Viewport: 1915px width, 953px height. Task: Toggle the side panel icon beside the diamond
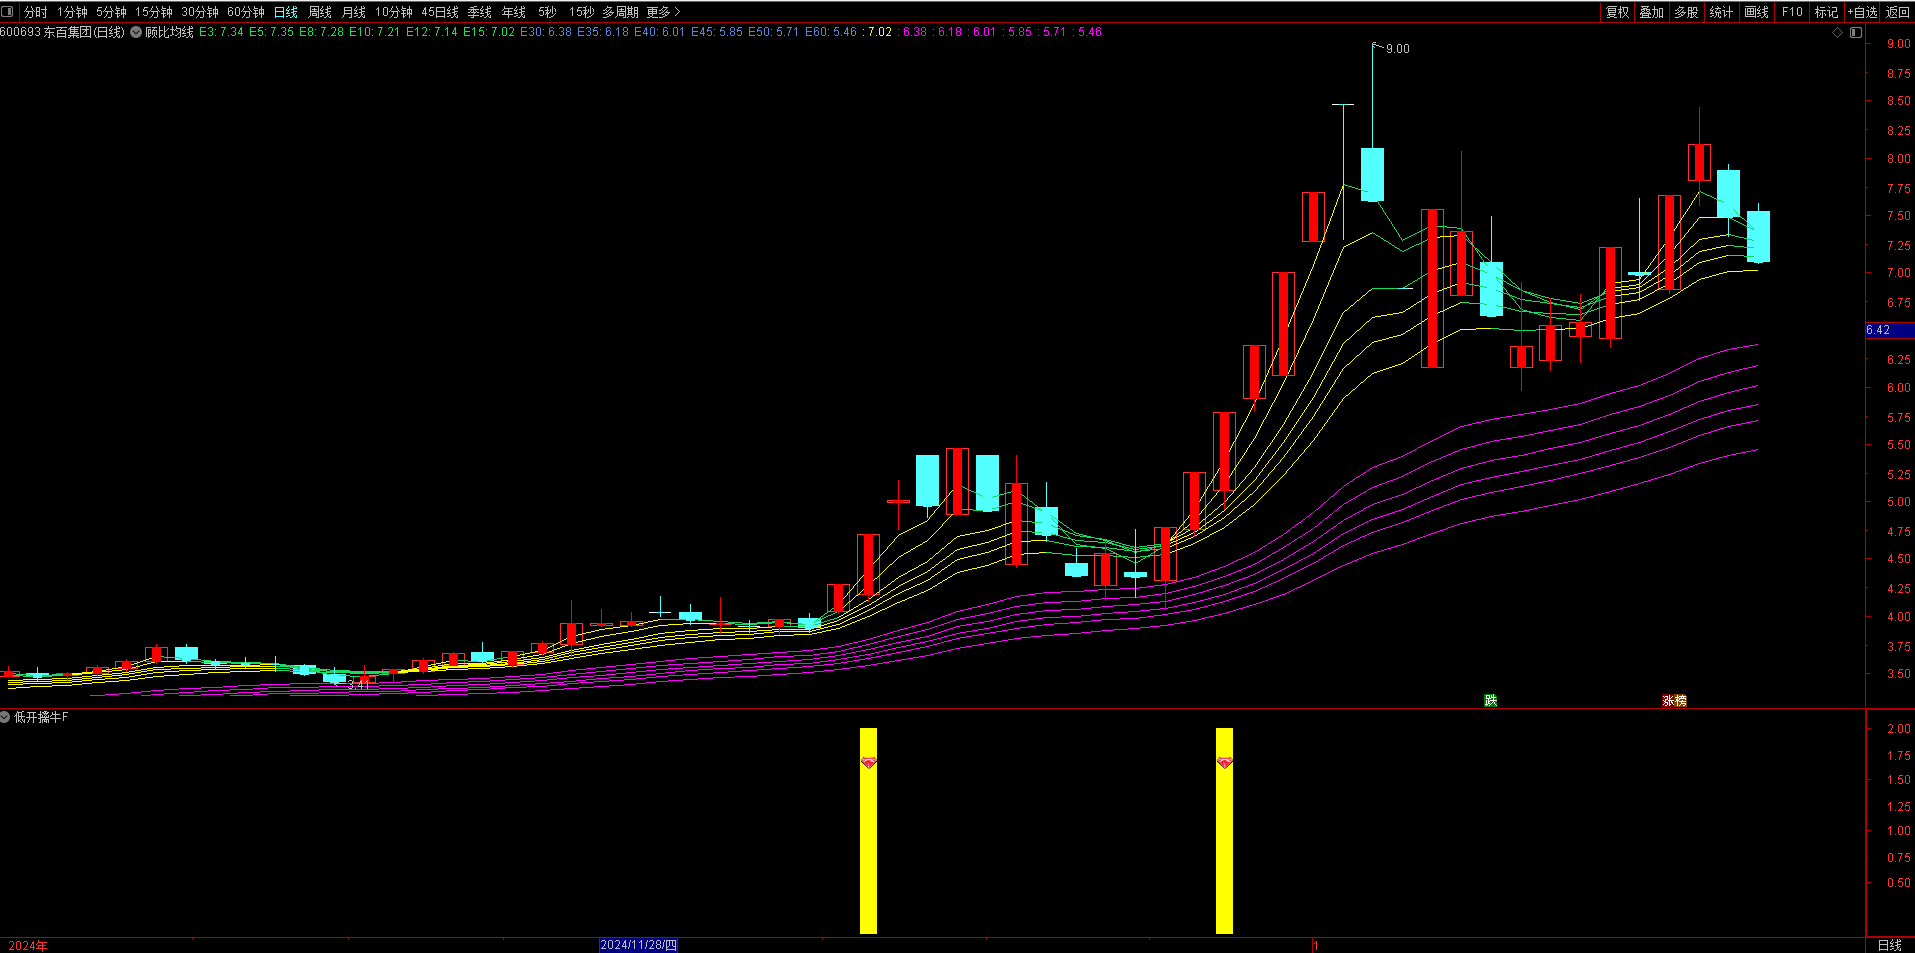coord(1856,33)
